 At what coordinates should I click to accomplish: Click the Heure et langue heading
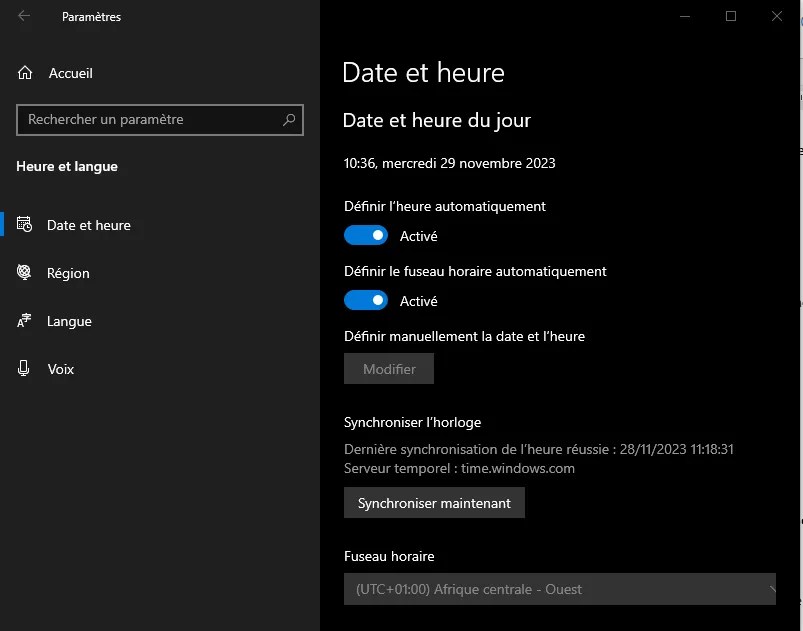(x=66, y=166)
